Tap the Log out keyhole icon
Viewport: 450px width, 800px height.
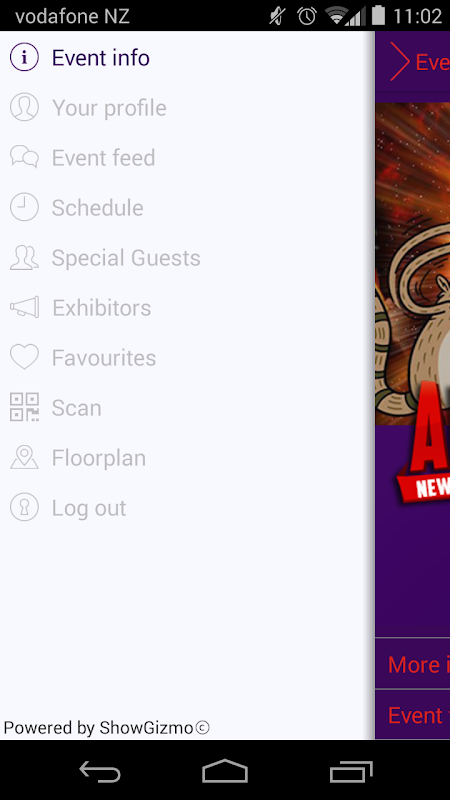pyautogui.click(x=24, y=507)
